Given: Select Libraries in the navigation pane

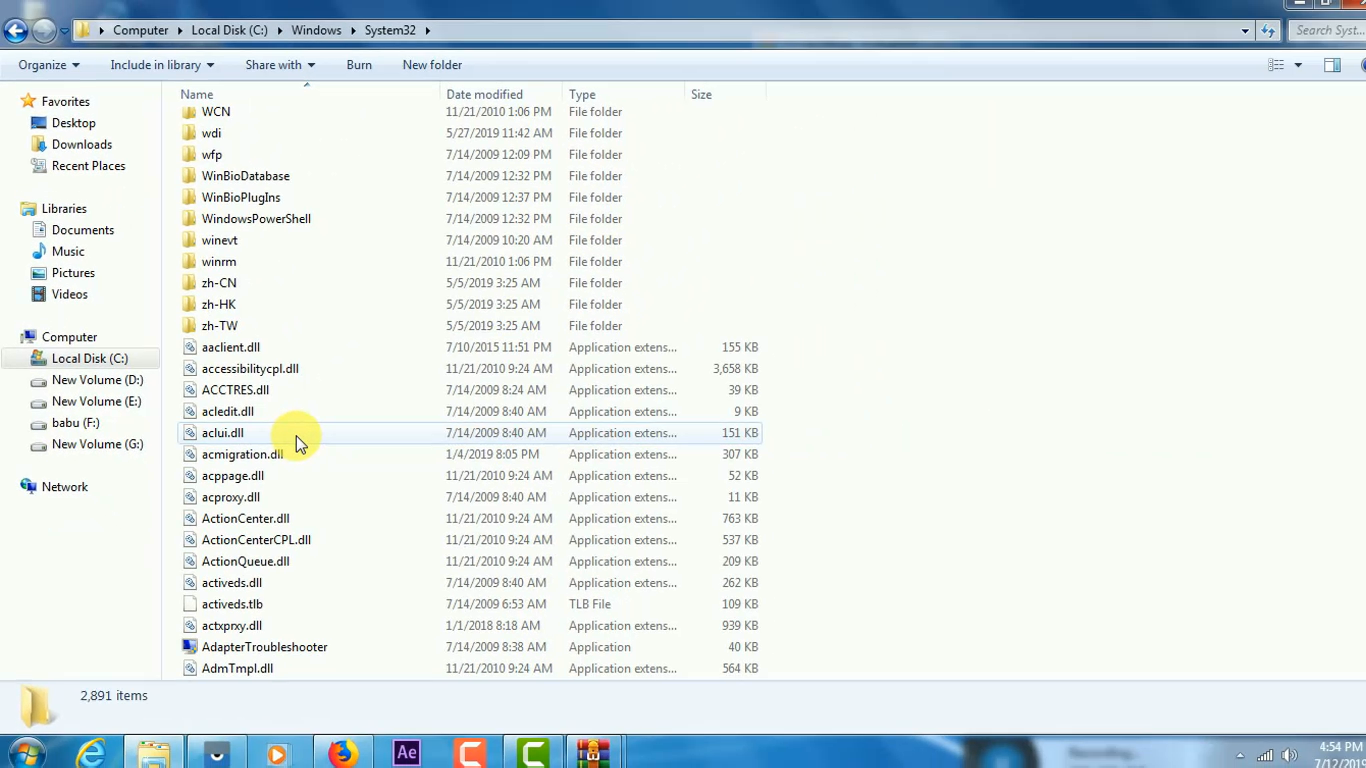Looking at the screenshot, I should point(64,209).
